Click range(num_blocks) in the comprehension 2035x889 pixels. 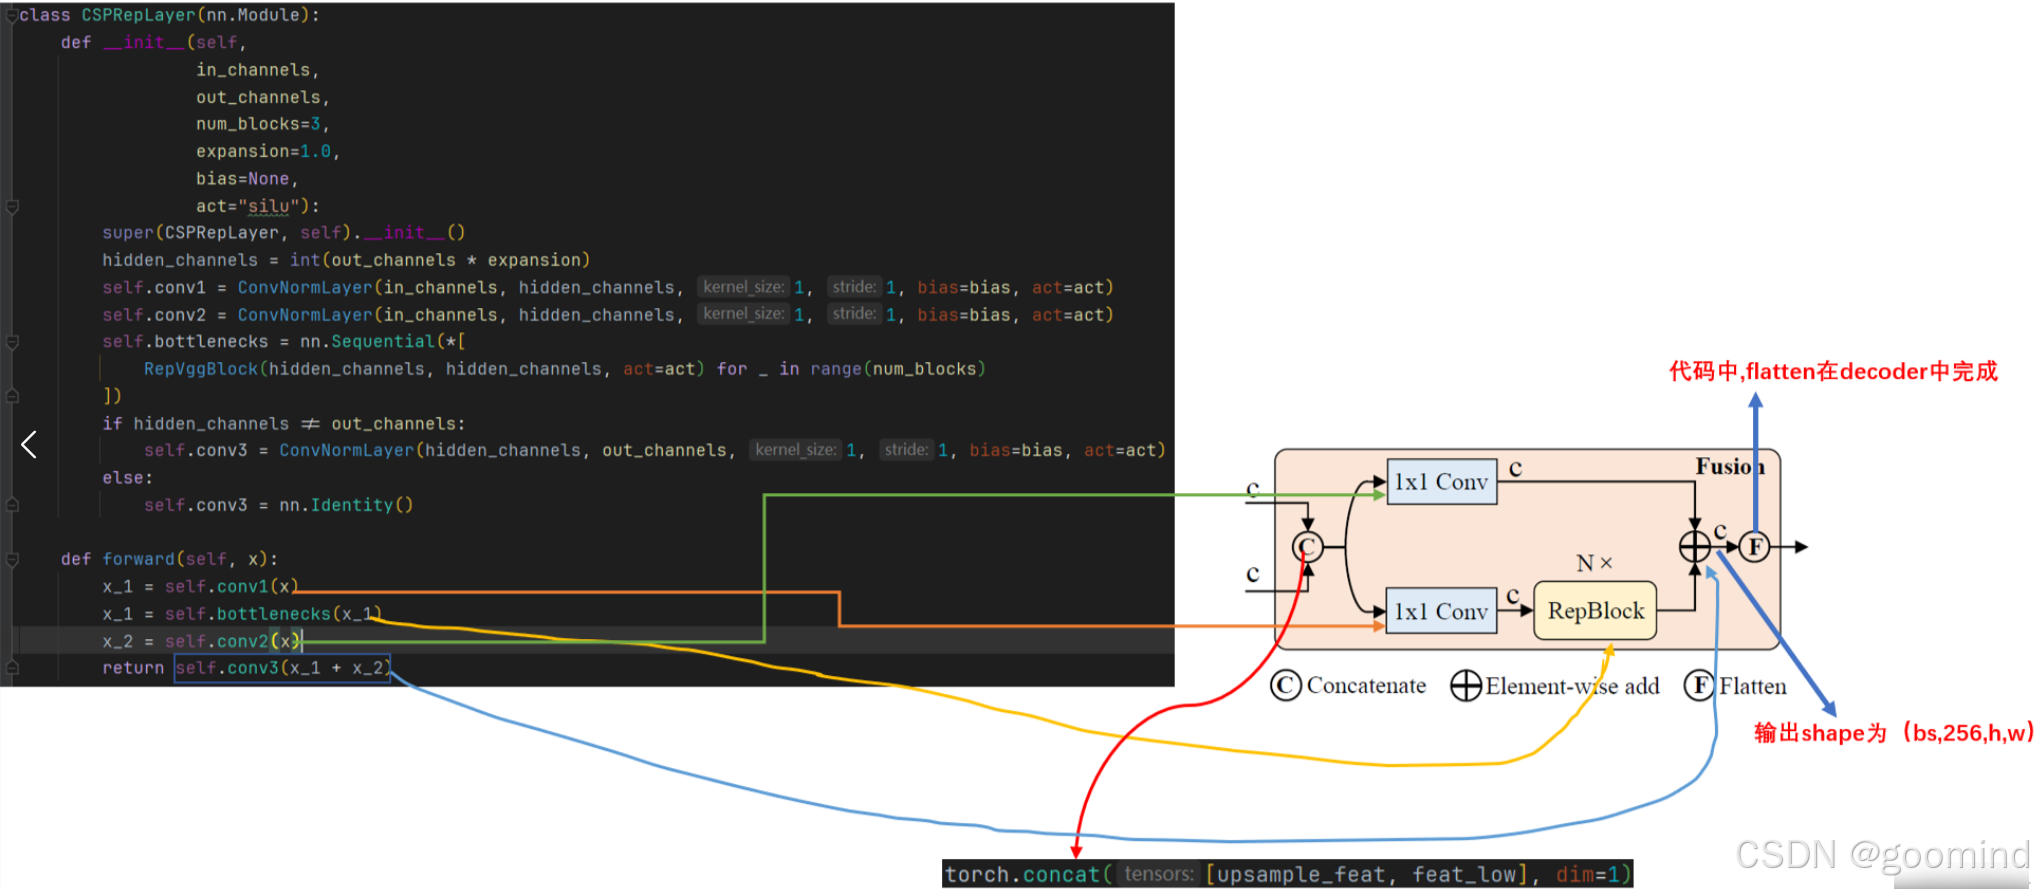click(x=897, y=369)
